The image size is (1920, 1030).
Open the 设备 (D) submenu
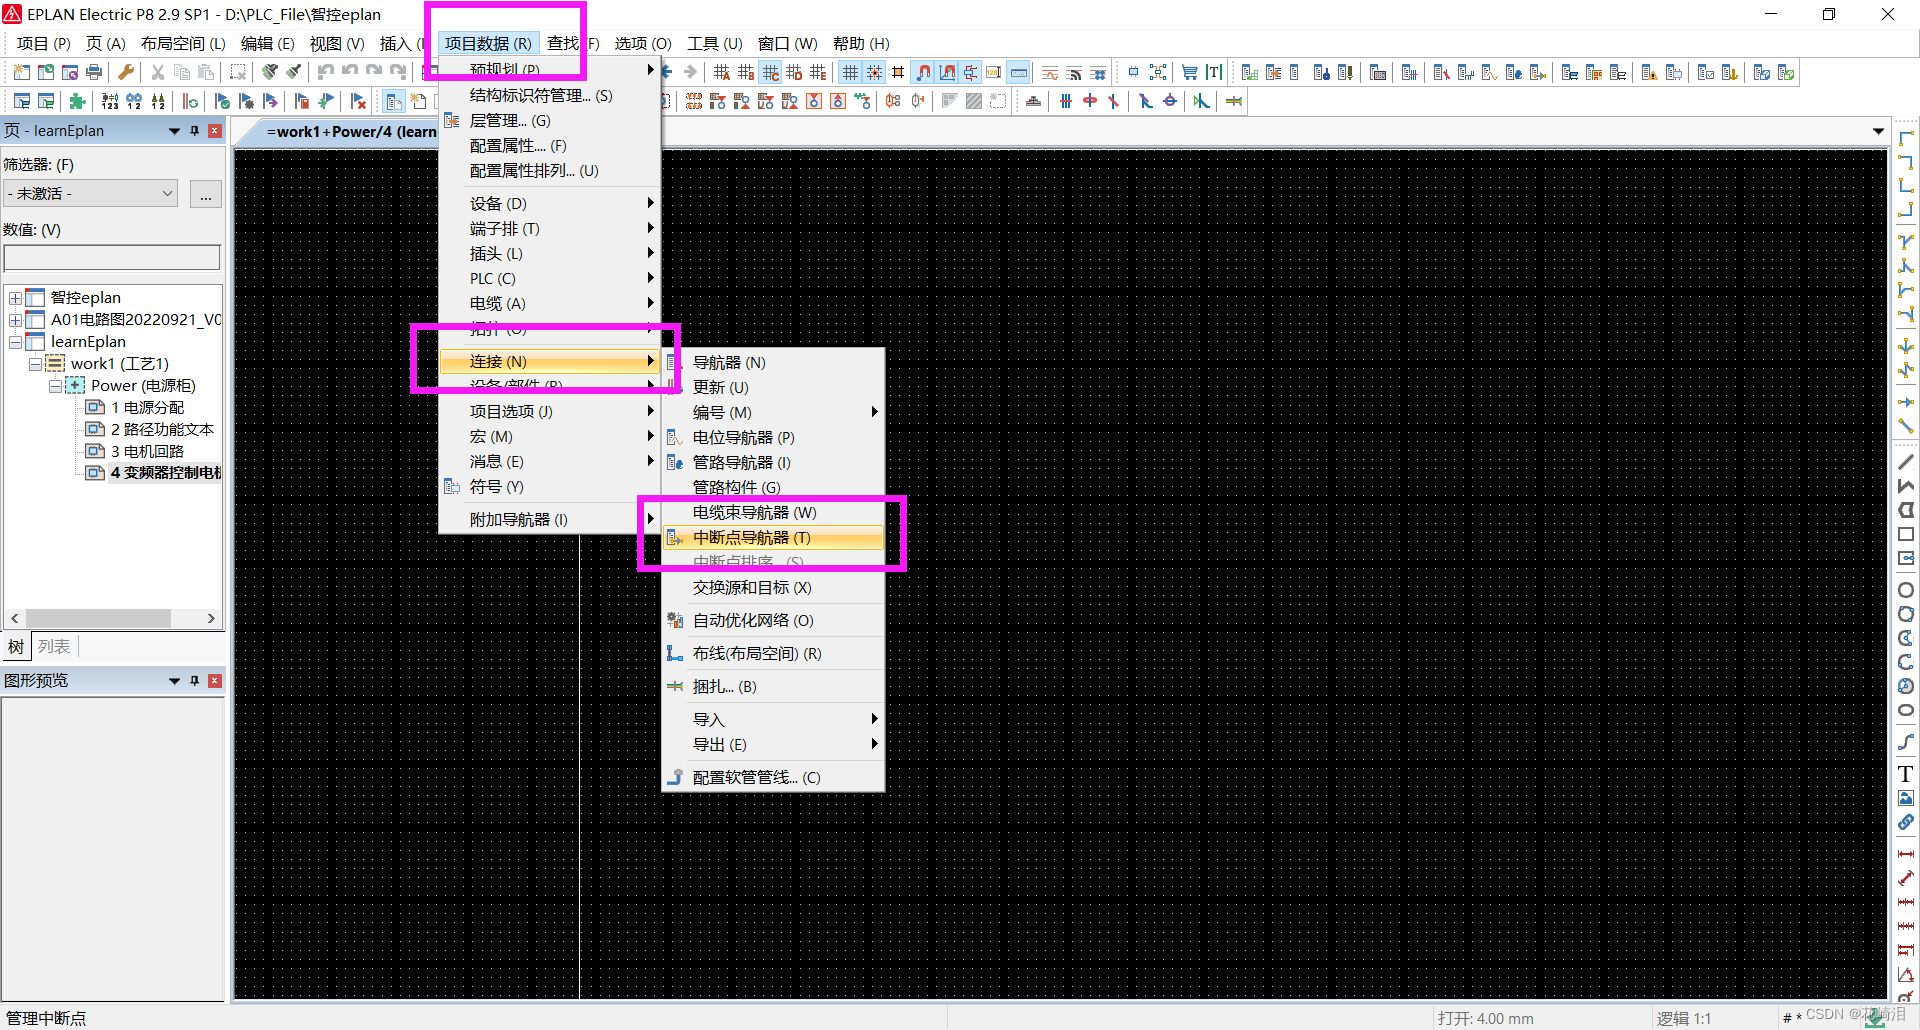point(549,203)
